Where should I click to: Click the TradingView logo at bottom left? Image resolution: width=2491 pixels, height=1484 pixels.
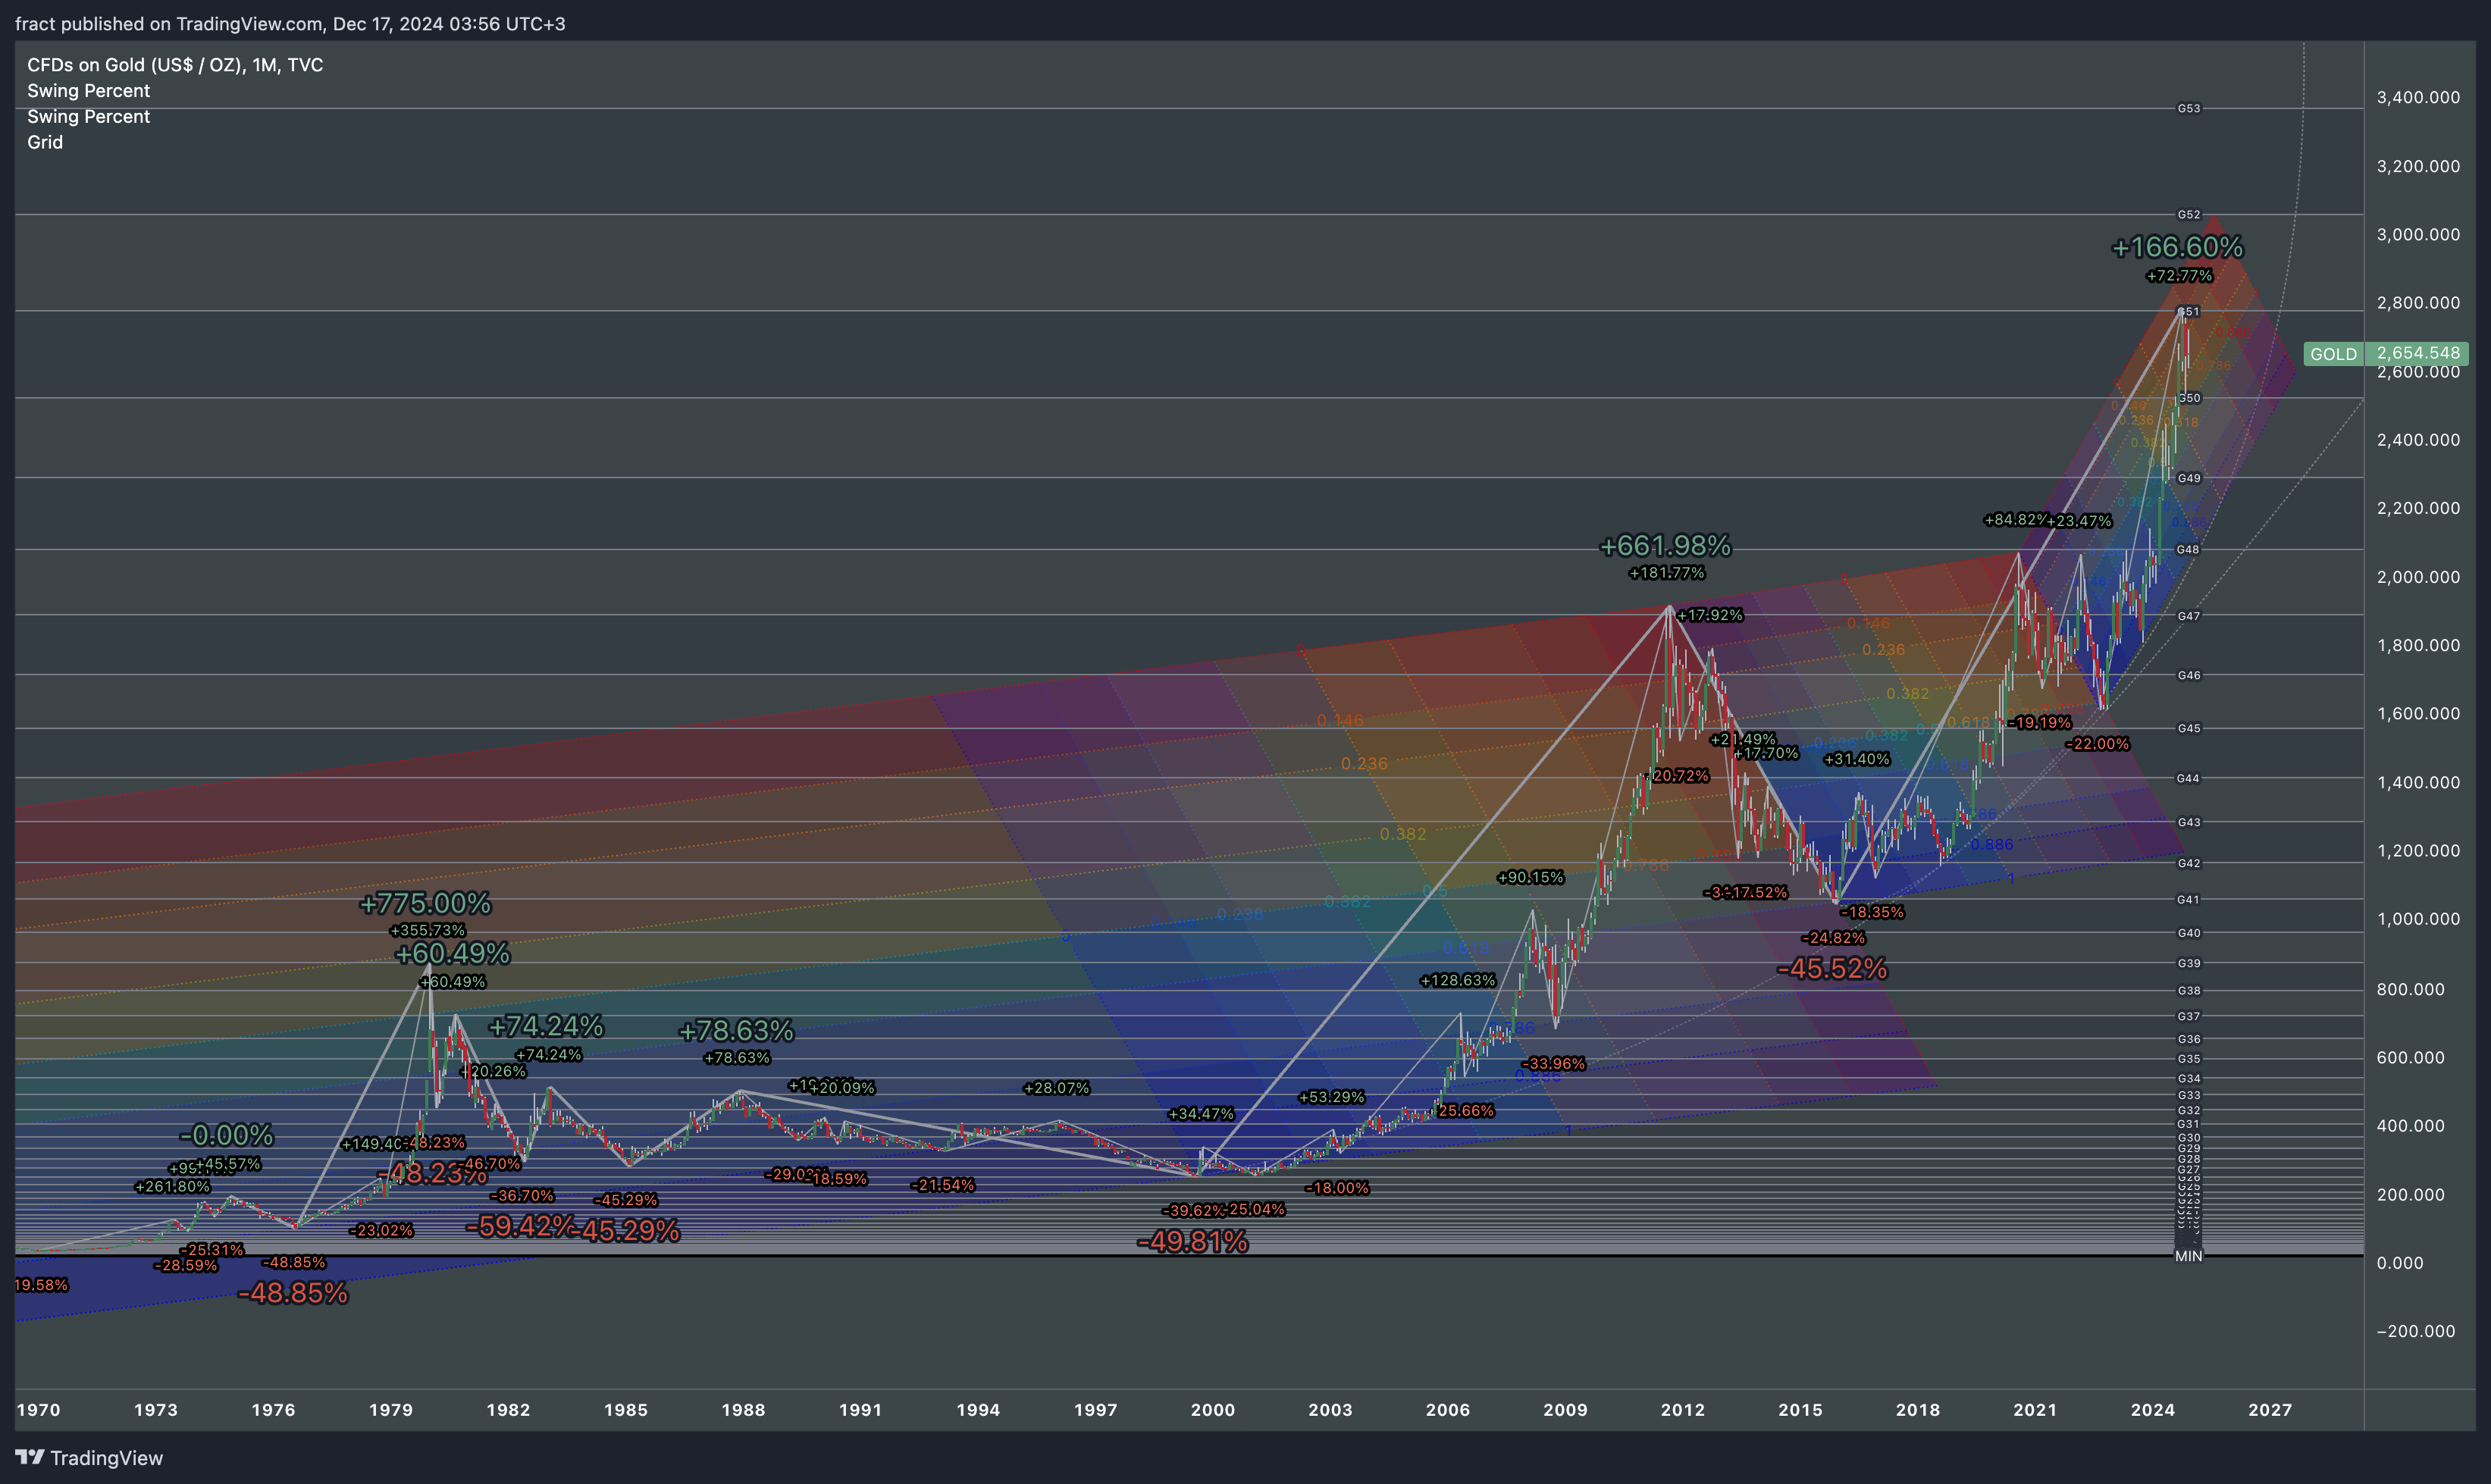coord(89,1457)
